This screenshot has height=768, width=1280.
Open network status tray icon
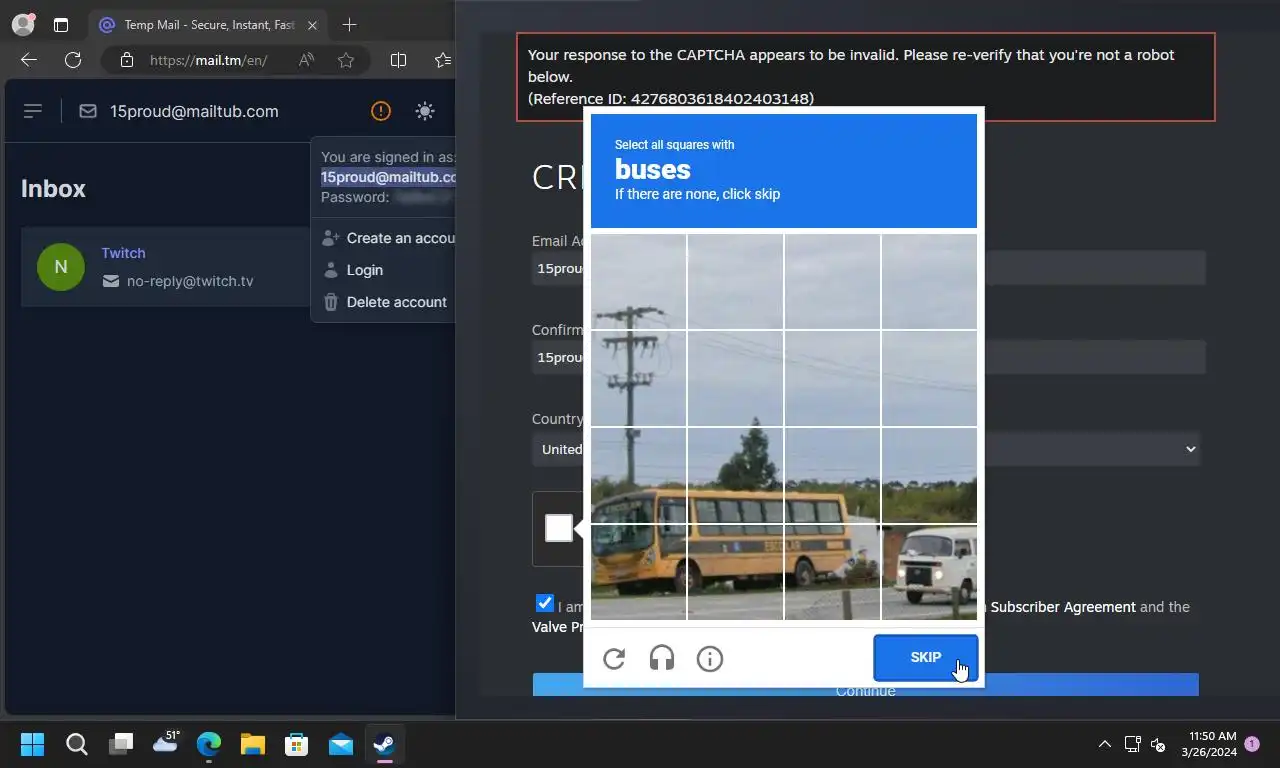point(1132,744)
